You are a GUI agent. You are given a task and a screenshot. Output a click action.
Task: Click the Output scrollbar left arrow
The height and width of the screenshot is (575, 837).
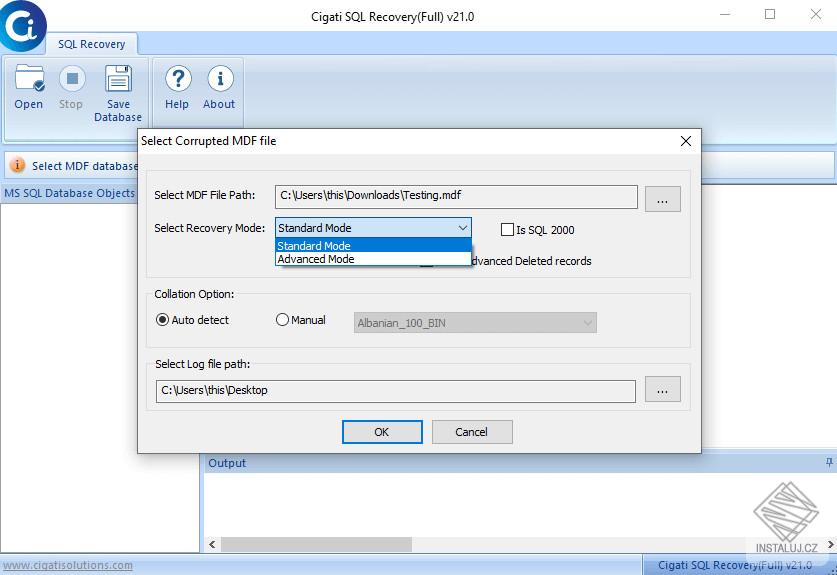click(x=212, y=545)
